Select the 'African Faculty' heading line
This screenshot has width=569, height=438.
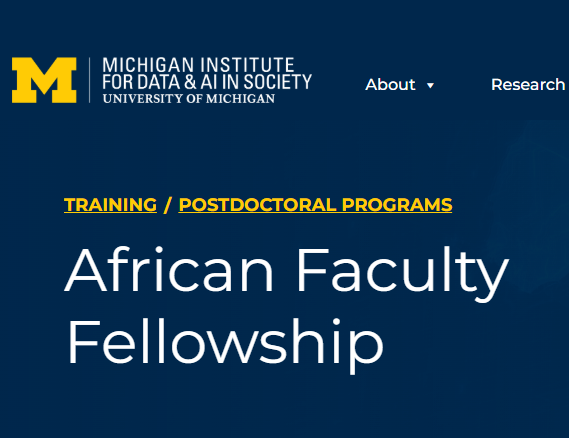pos(286,270)
